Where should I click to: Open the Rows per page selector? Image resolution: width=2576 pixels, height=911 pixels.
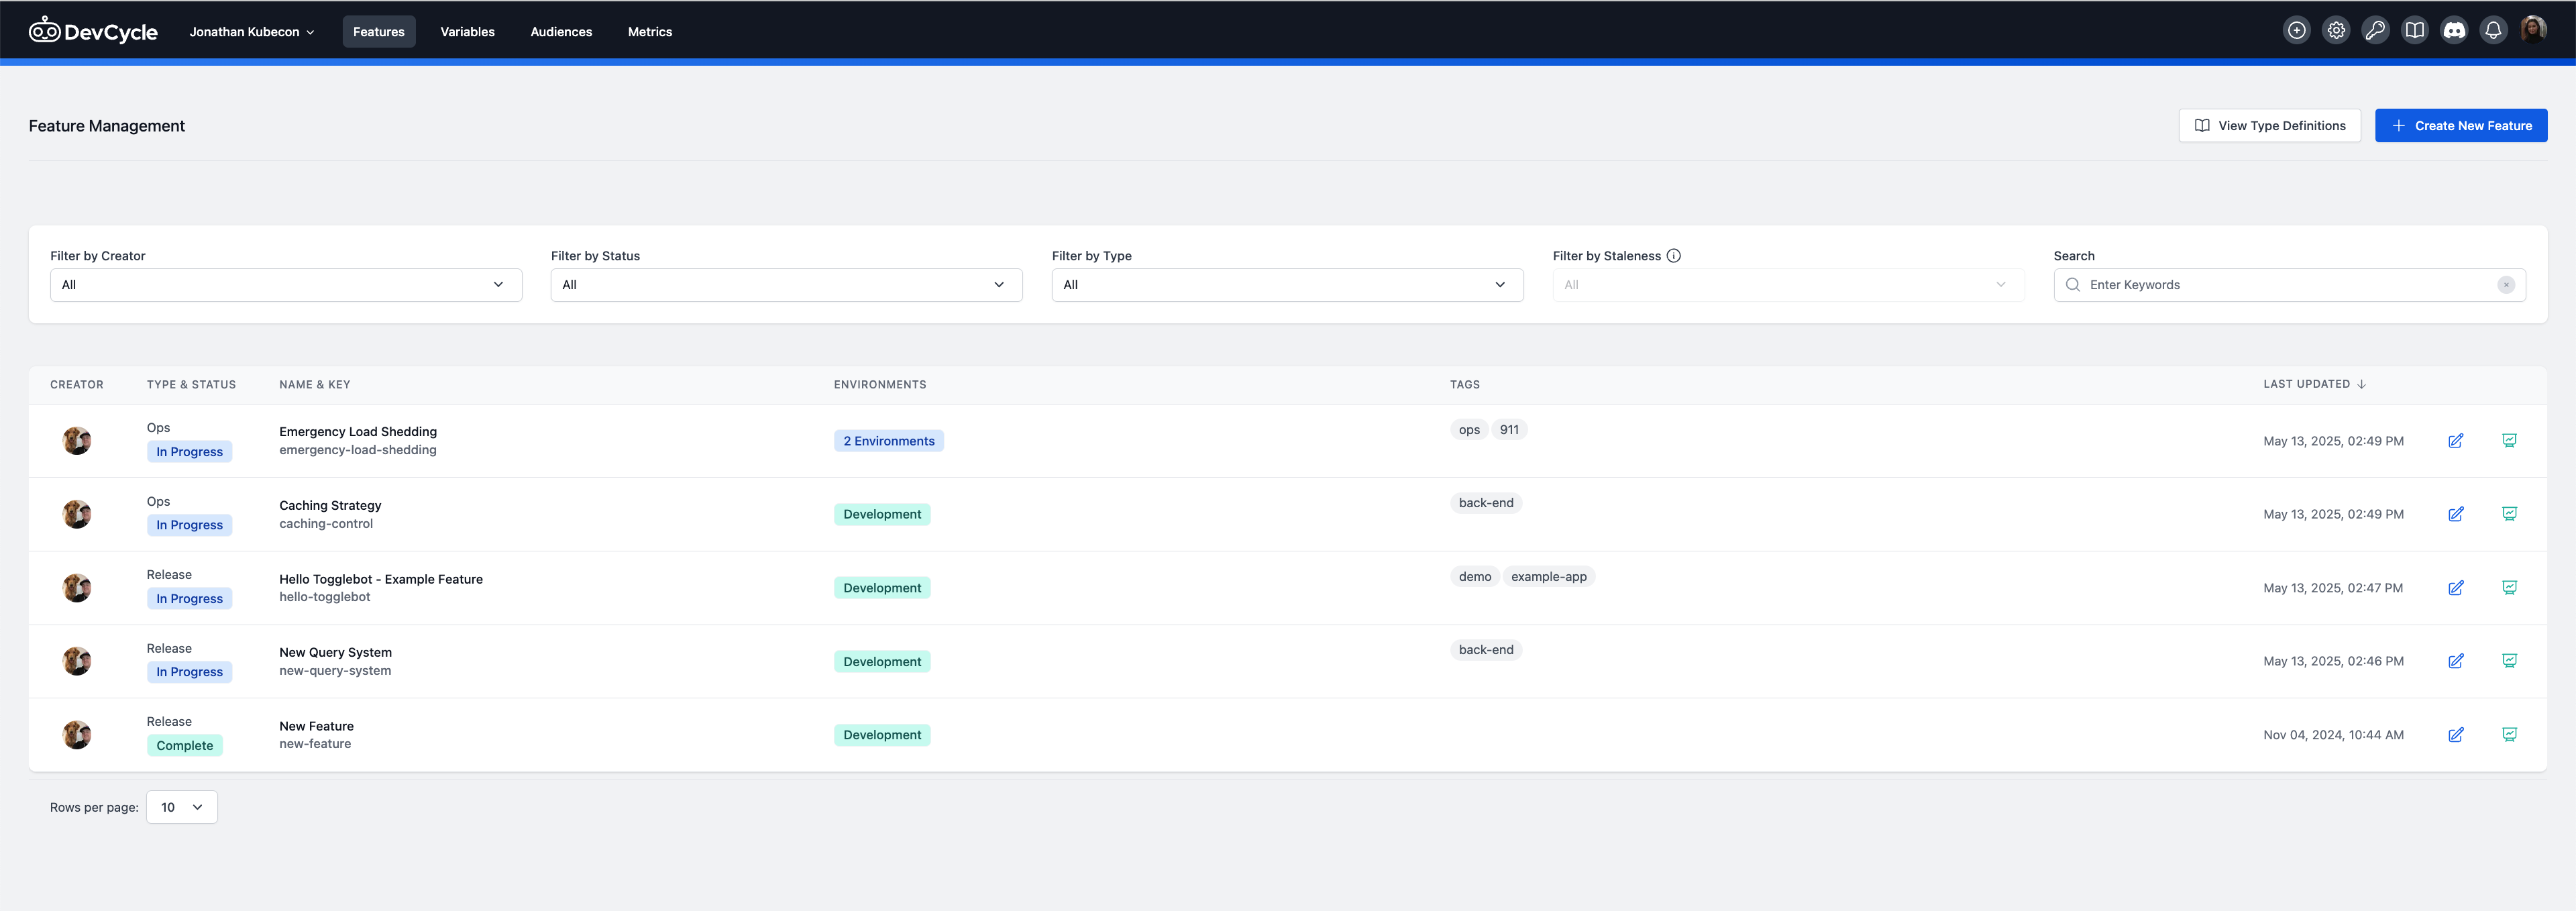pos(181,807)
